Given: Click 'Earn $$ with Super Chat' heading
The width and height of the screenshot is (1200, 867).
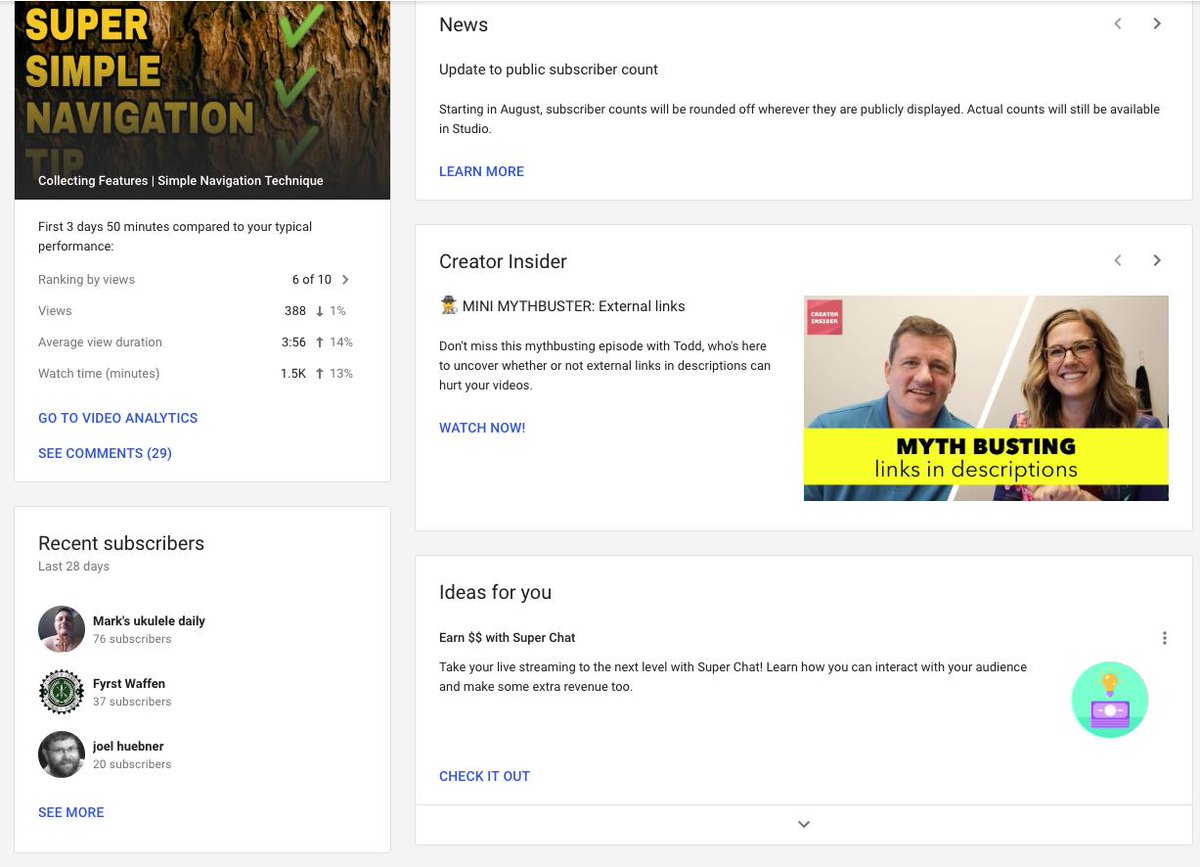Looking at the screenshot, I should click(x=507, y=638).
